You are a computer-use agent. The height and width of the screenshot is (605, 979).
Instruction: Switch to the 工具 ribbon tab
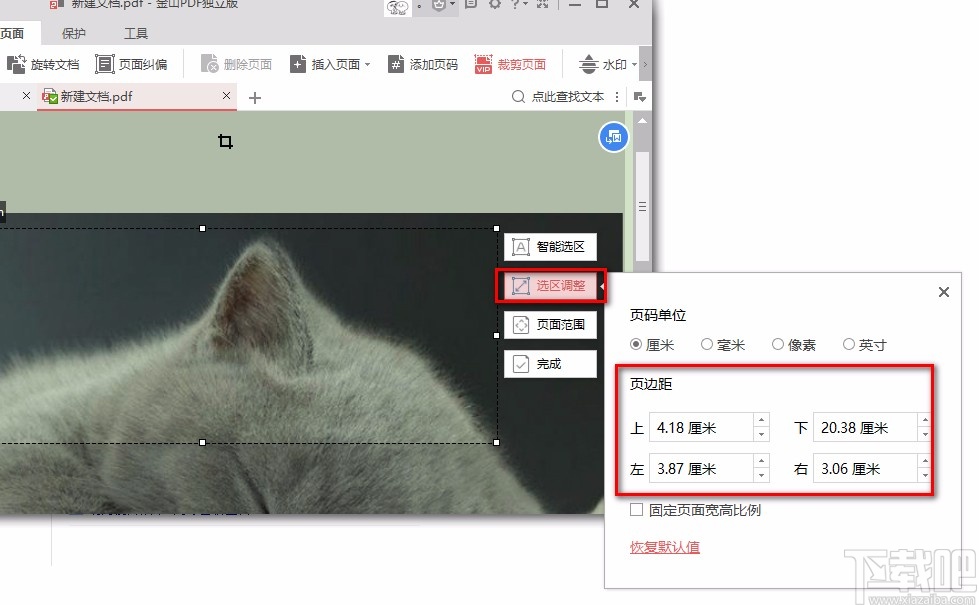coord(137,32)
